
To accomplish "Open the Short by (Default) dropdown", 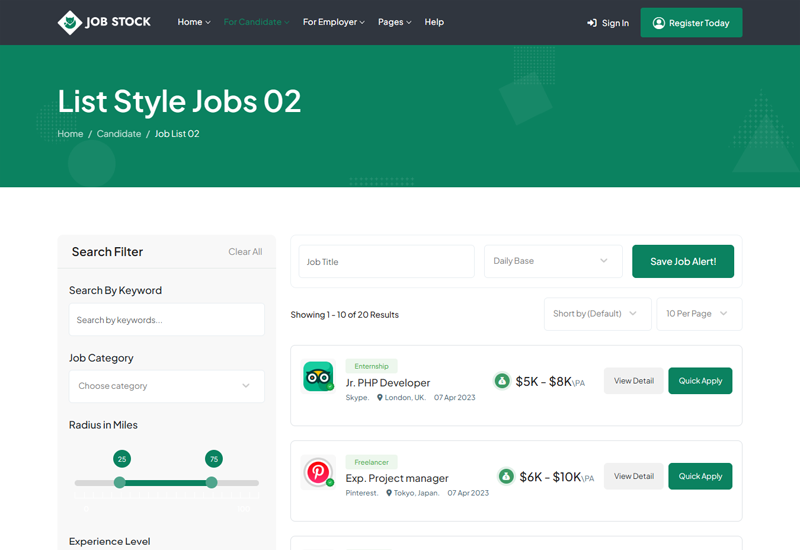I will point(597,314).
